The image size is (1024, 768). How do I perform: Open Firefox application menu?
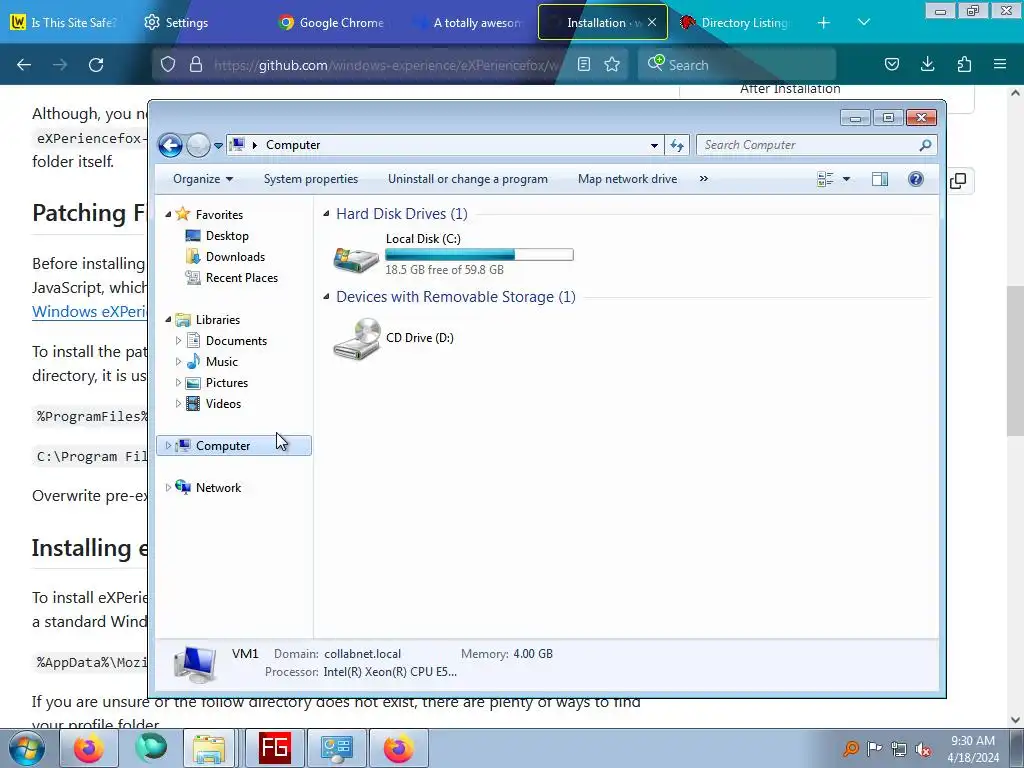click(1000, 65)
